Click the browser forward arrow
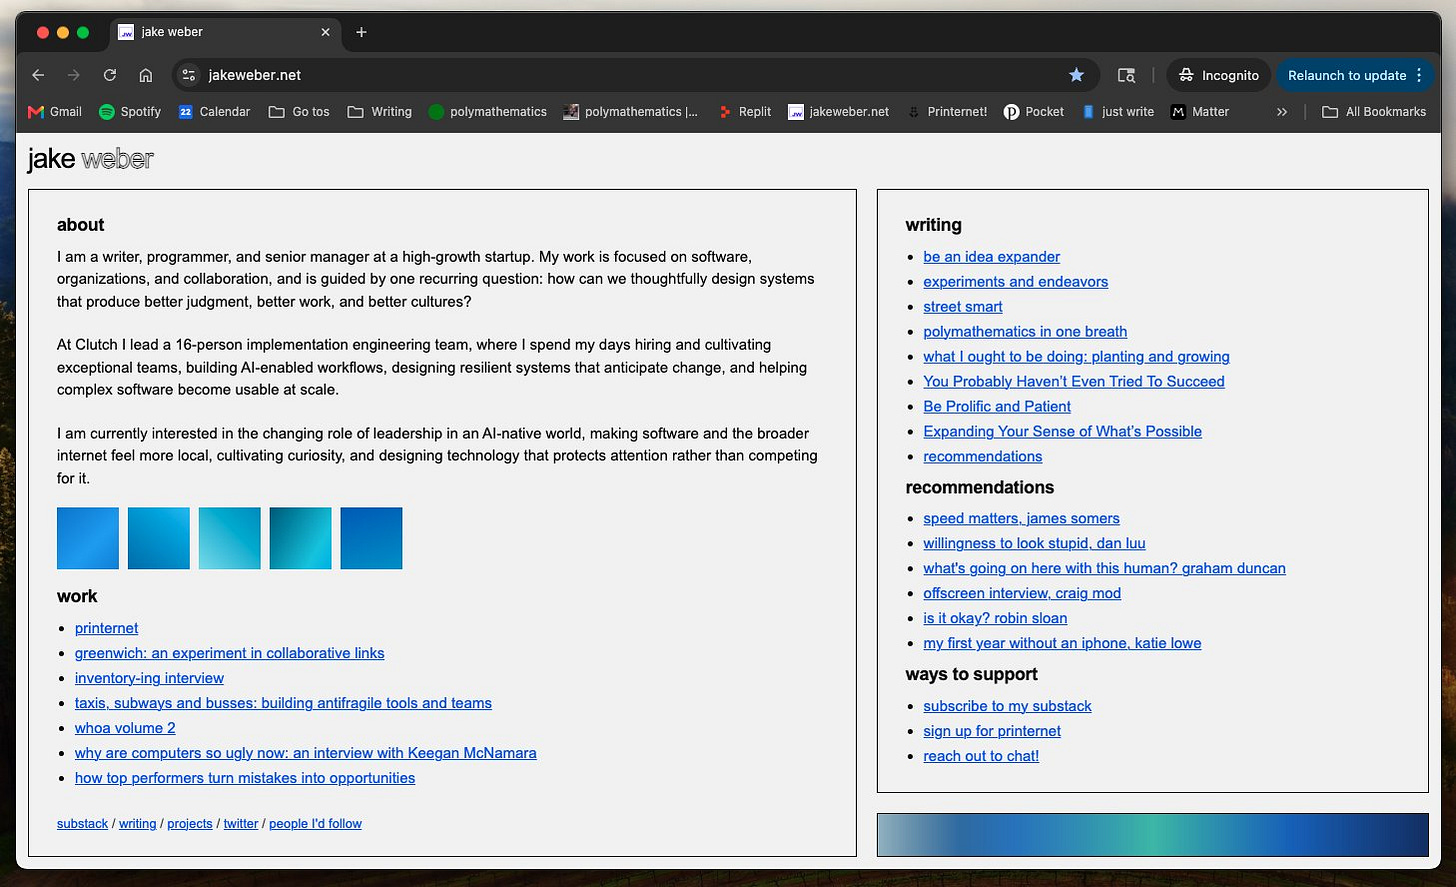This screenshot has width=1456, height=887. click(73, 75)
